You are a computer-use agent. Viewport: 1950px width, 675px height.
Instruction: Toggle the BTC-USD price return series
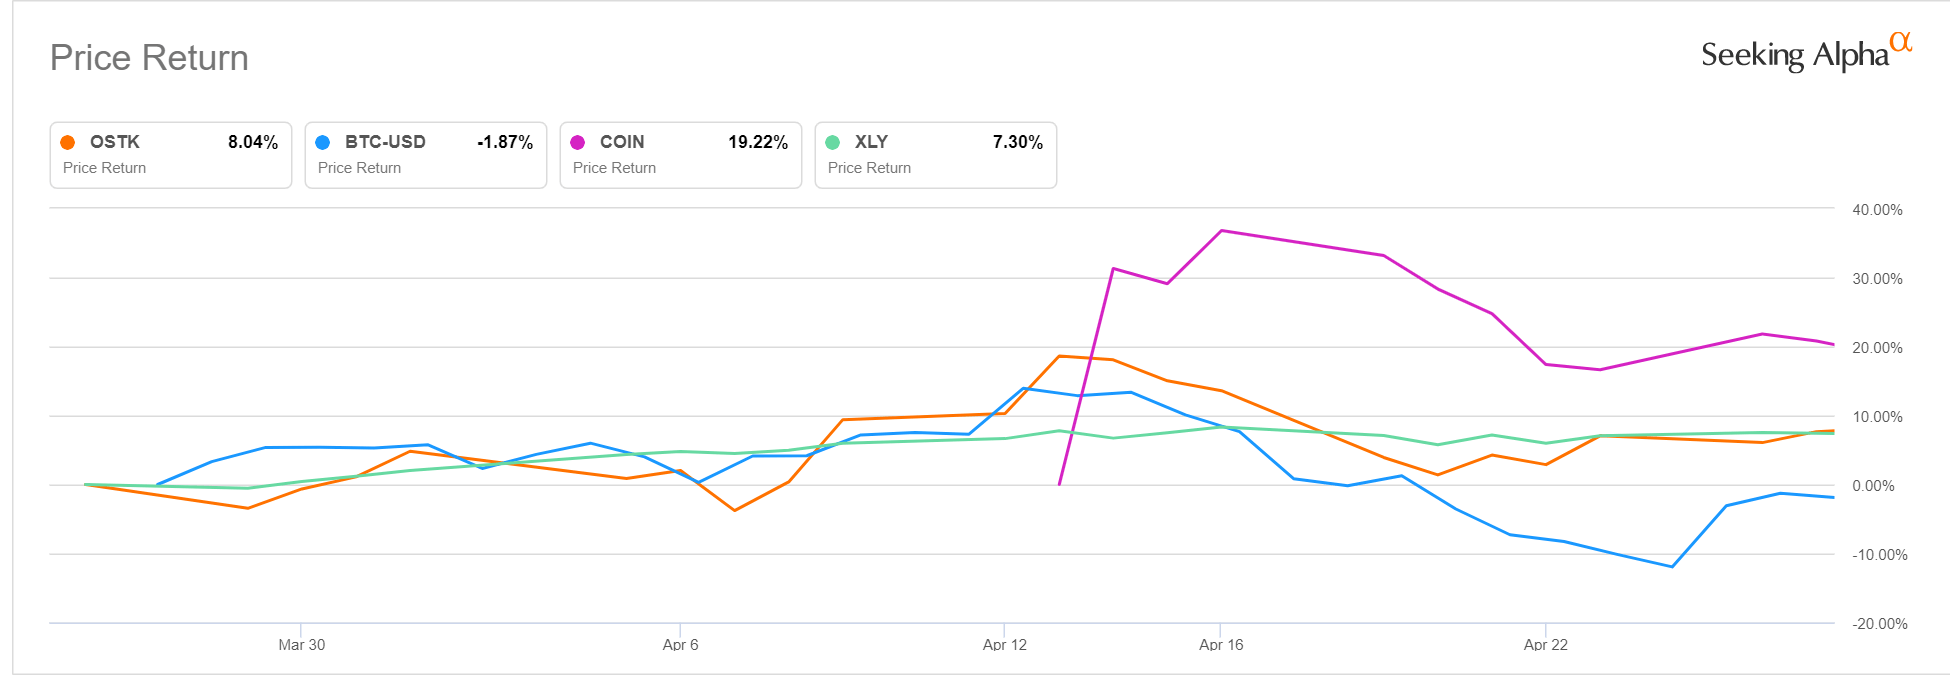pos(425,155)
